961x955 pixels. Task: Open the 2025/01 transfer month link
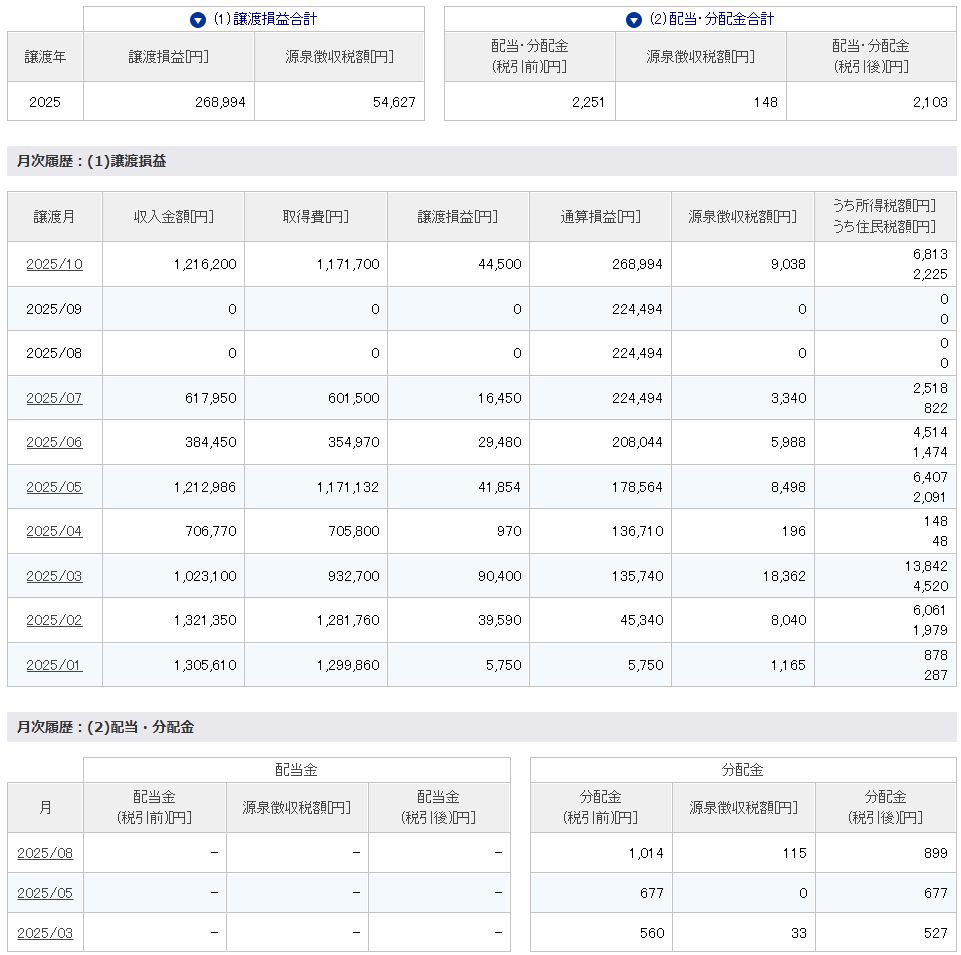click(x=54, y=665)
